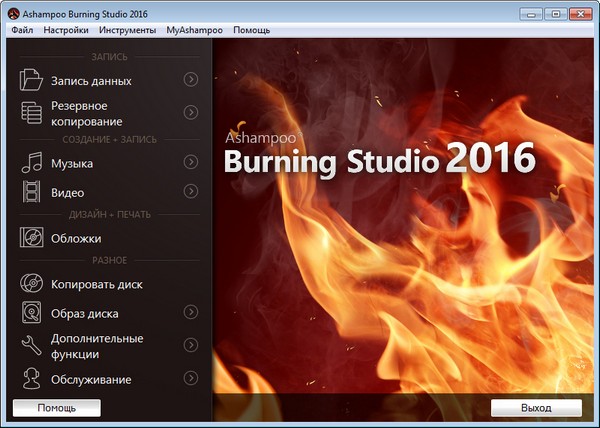Select the film strip icon for Видео
The width and height of the screenshot is (600, 428).
click(x=32, y=191)
